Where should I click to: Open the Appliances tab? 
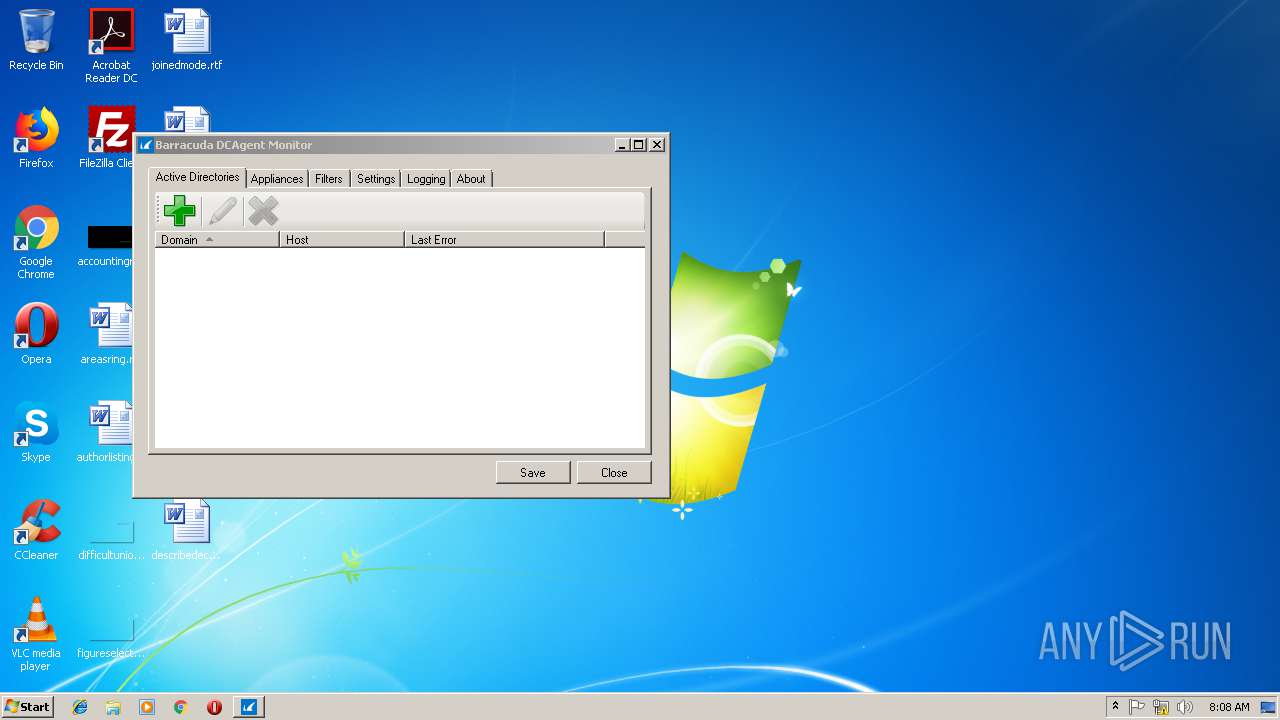tap(277, 179)
